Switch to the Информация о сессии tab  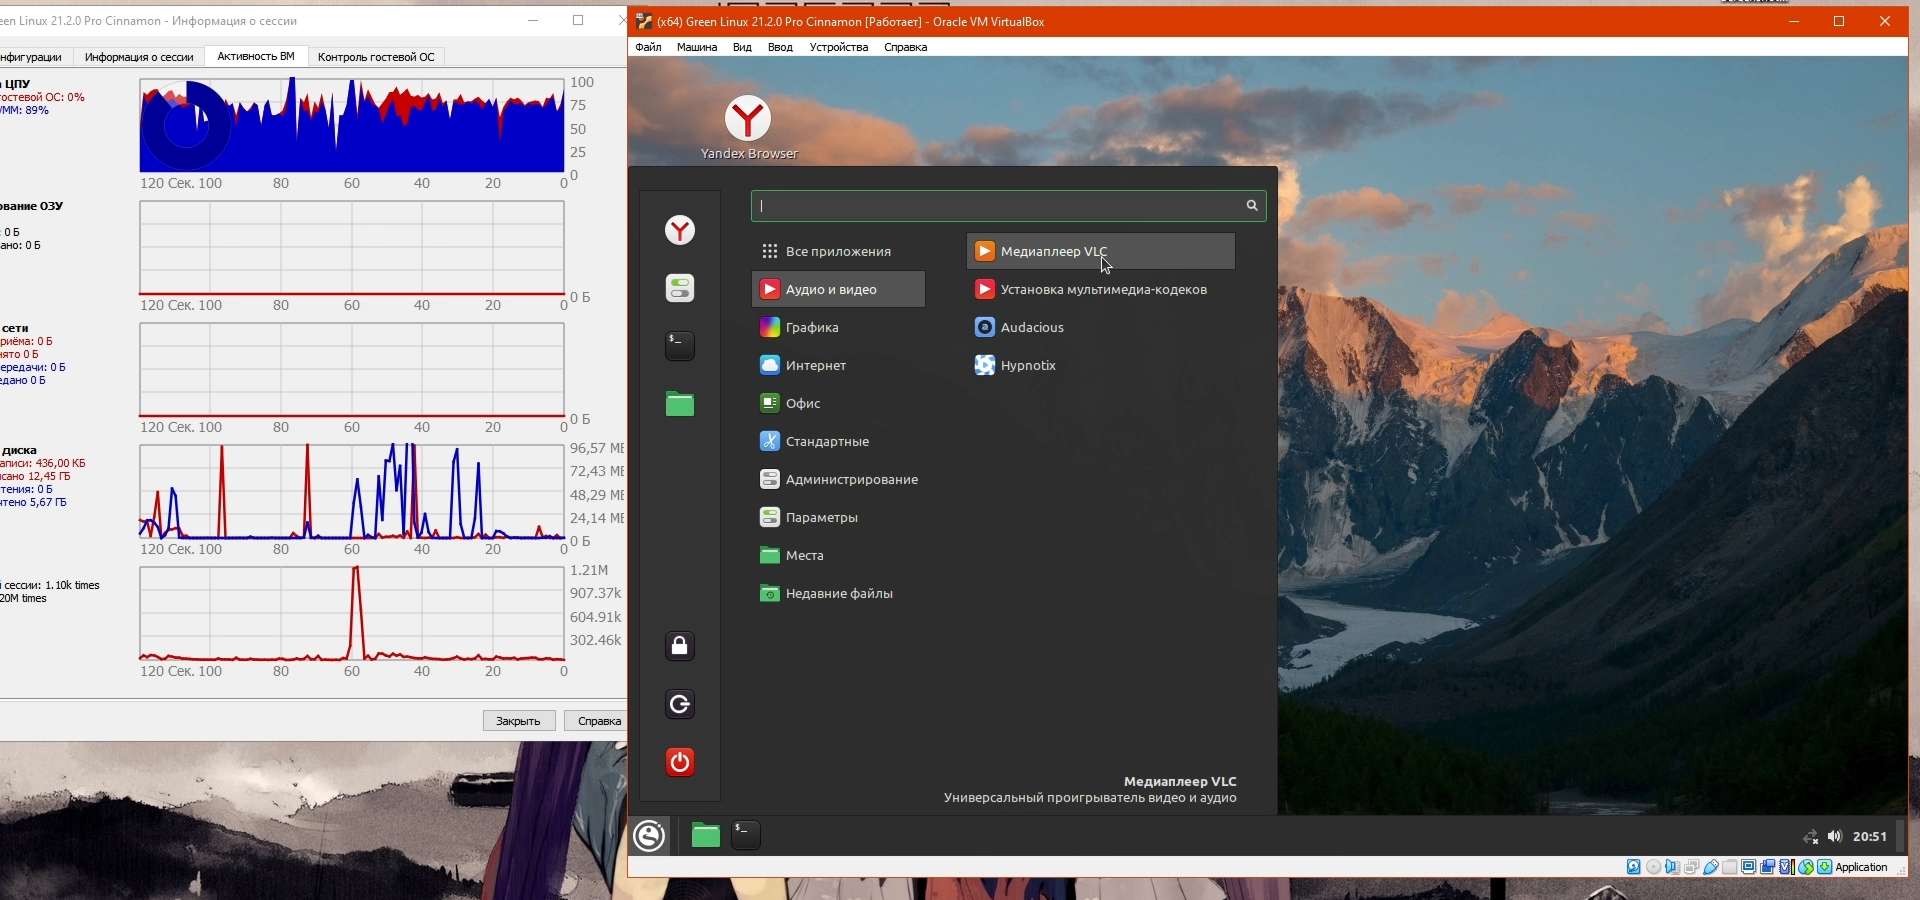click(139, 57)
